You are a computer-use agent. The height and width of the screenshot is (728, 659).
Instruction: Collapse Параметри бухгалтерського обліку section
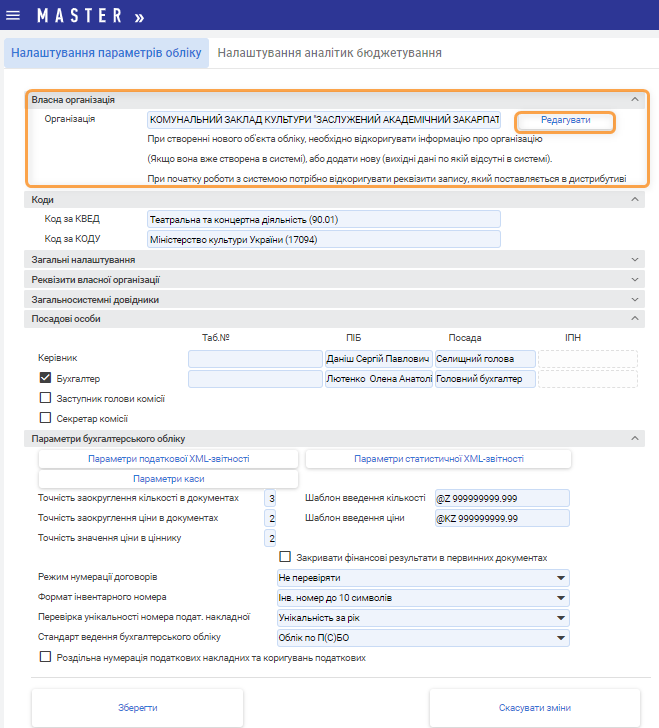634,439
